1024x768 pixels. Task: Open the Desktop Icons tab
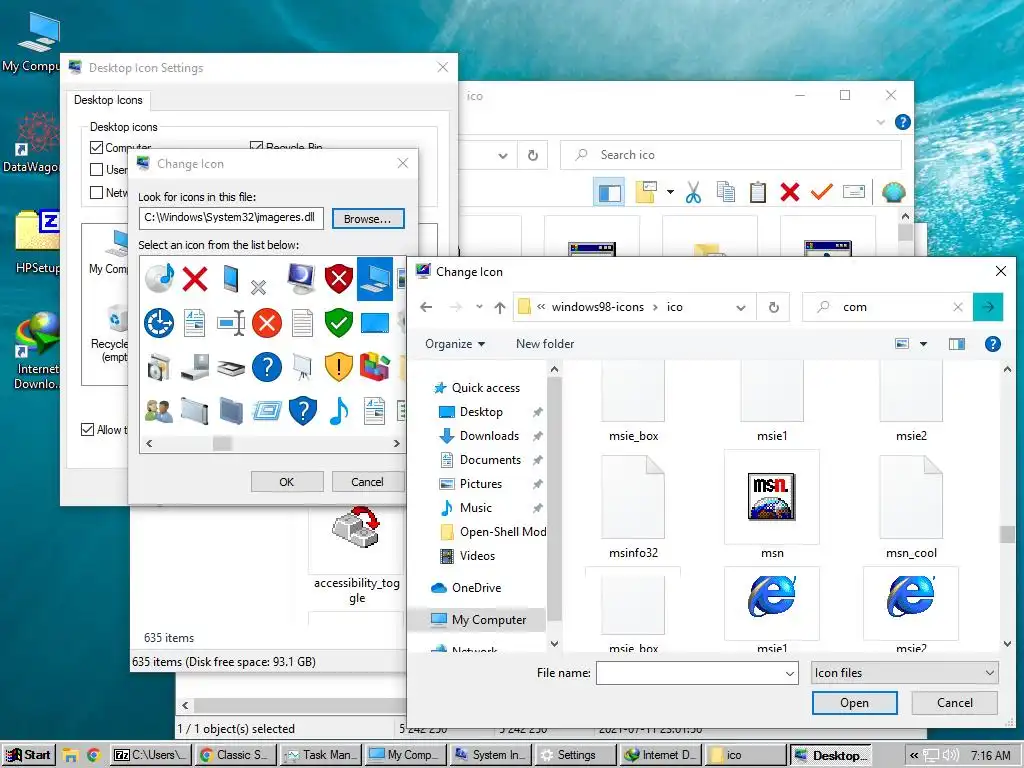tap(108, 100)
